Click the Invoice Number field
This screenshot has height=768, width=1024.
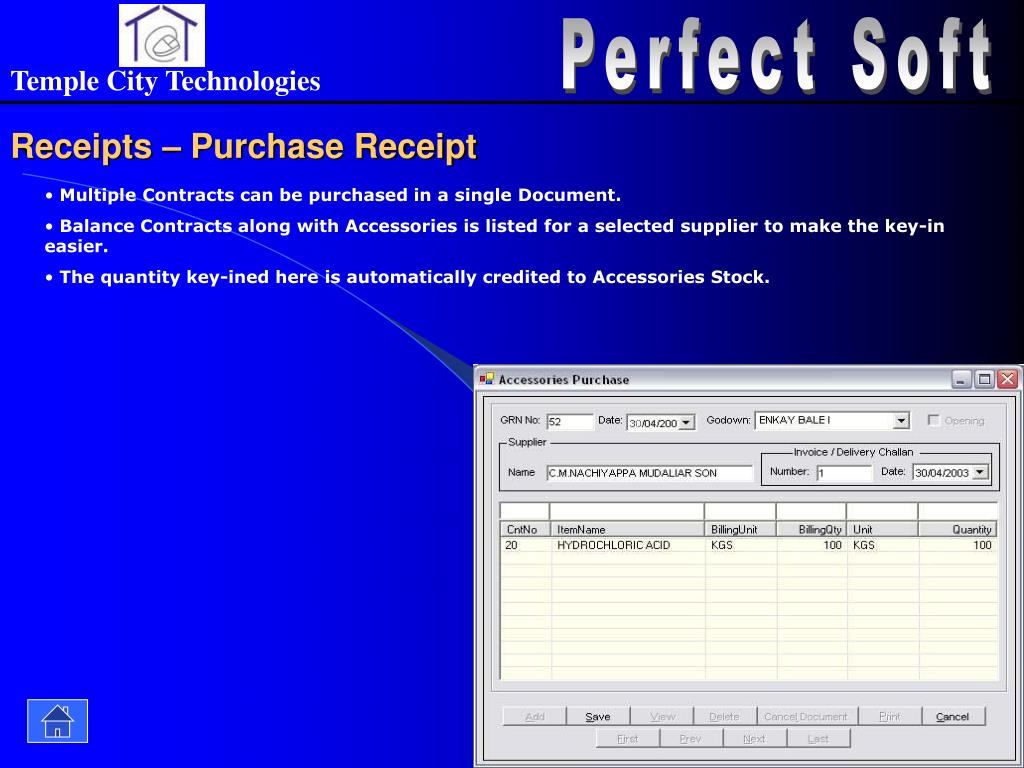coord(844,473)
